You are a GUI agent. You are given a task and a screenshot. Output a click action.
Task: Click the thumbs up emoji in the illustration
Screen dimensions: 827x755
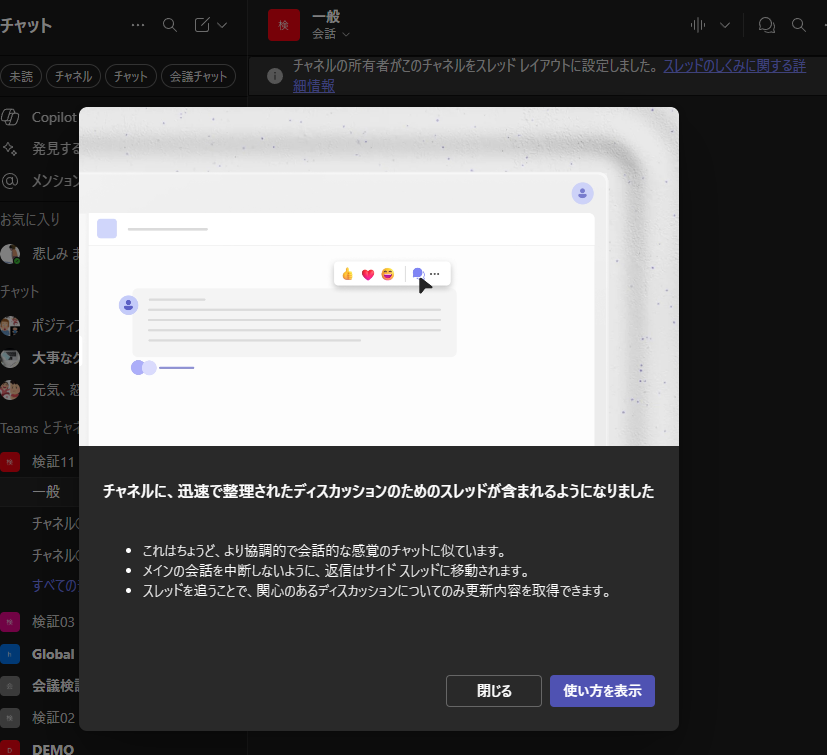[x=348, y=274]
